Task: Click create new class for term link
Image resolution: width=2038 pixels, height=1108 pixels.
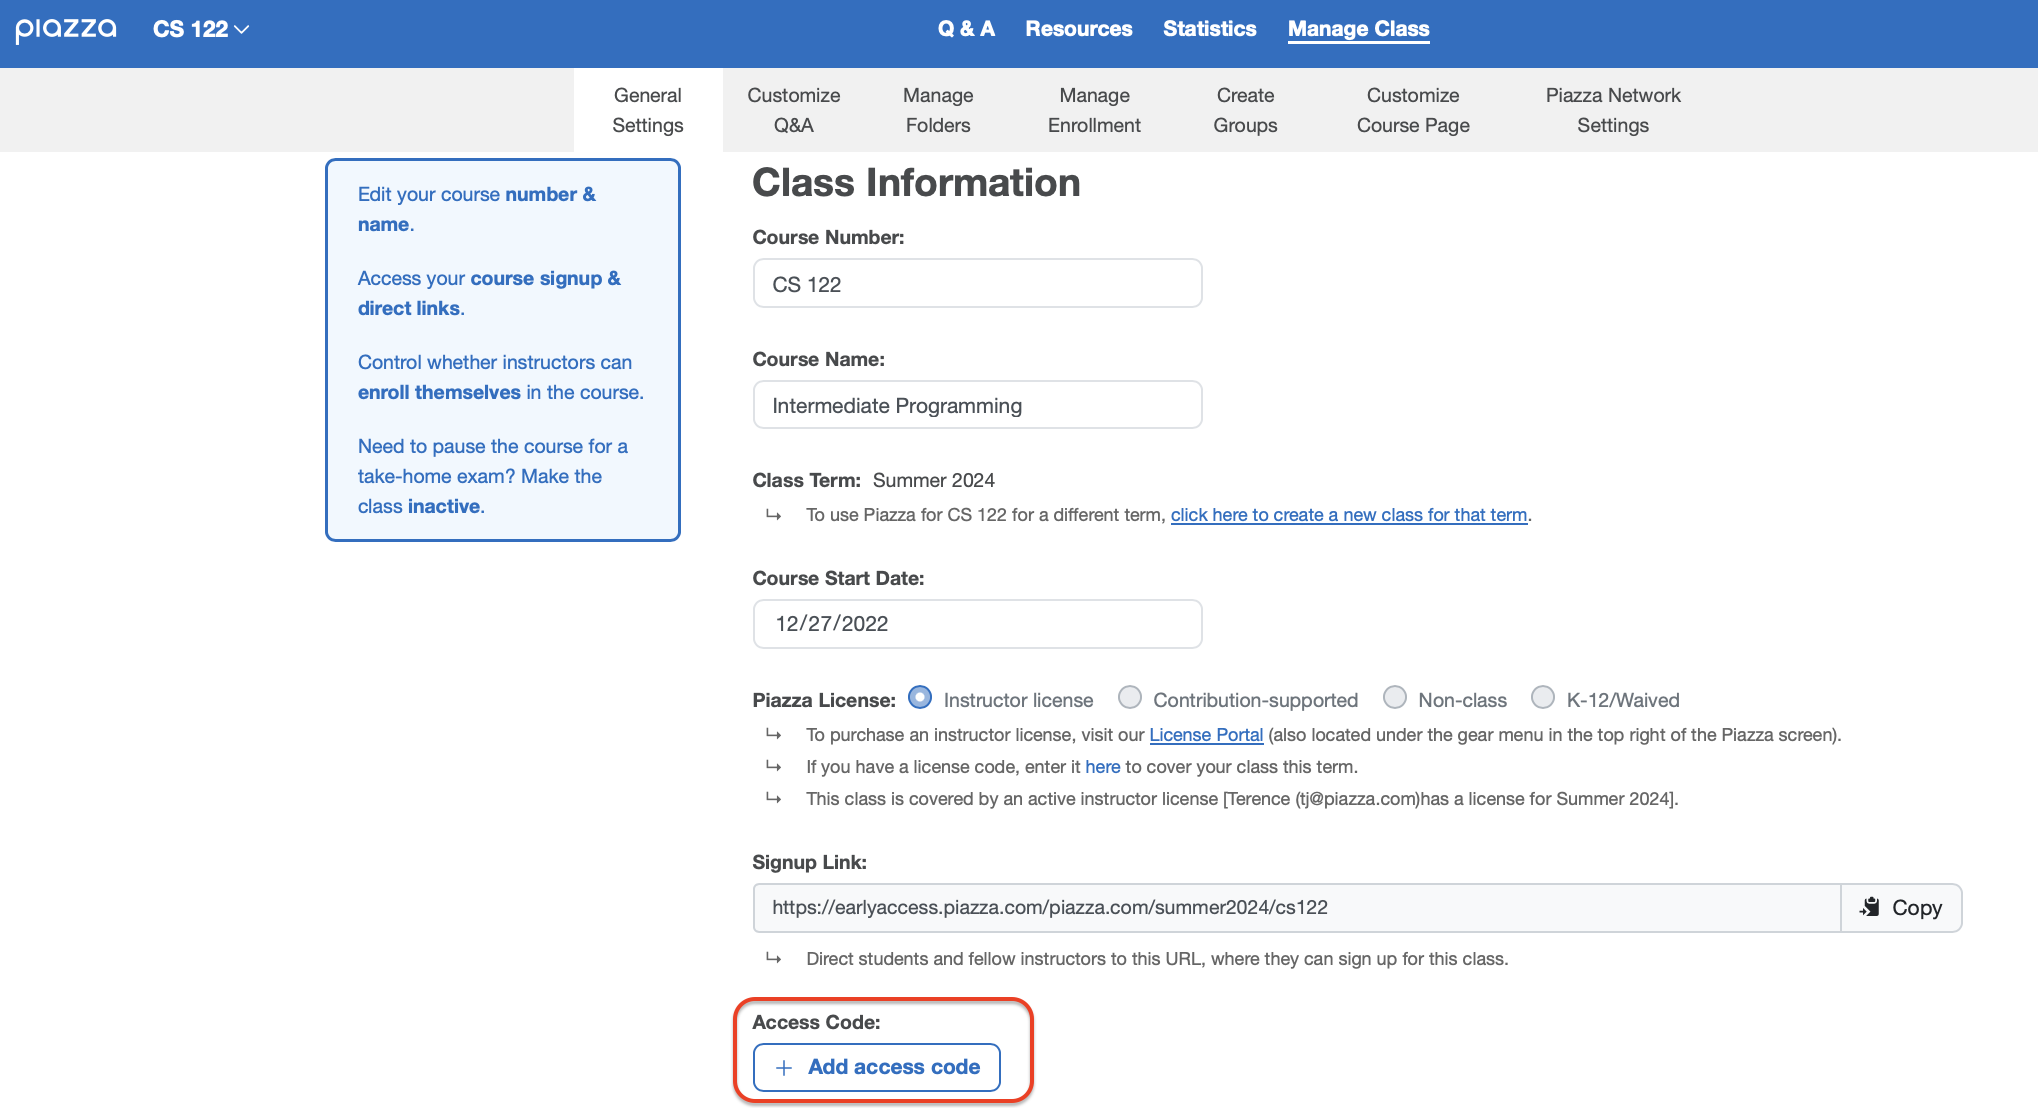Action: click(1348, 515)
